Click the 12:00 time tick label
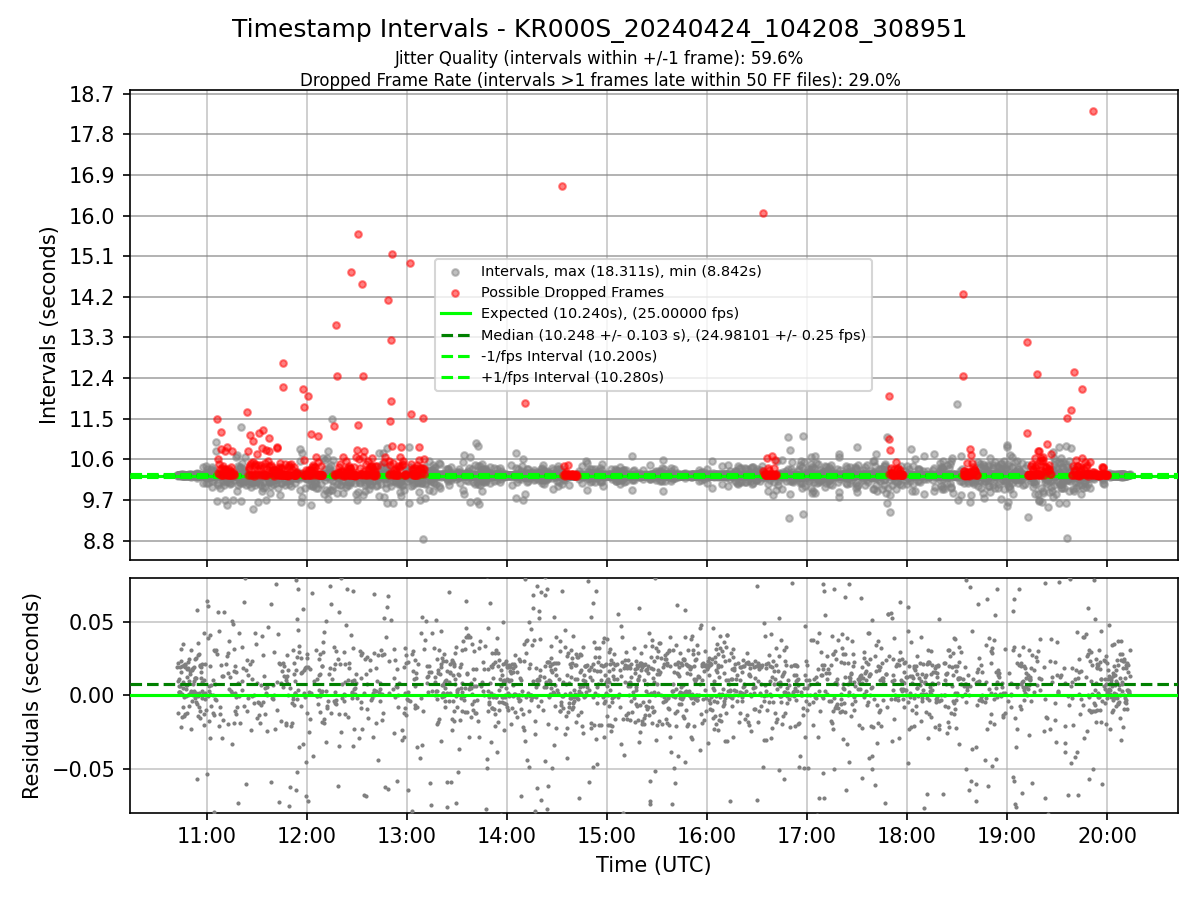Image resolution: width=1200 pixels, height=900 pixels. [307, 837]
